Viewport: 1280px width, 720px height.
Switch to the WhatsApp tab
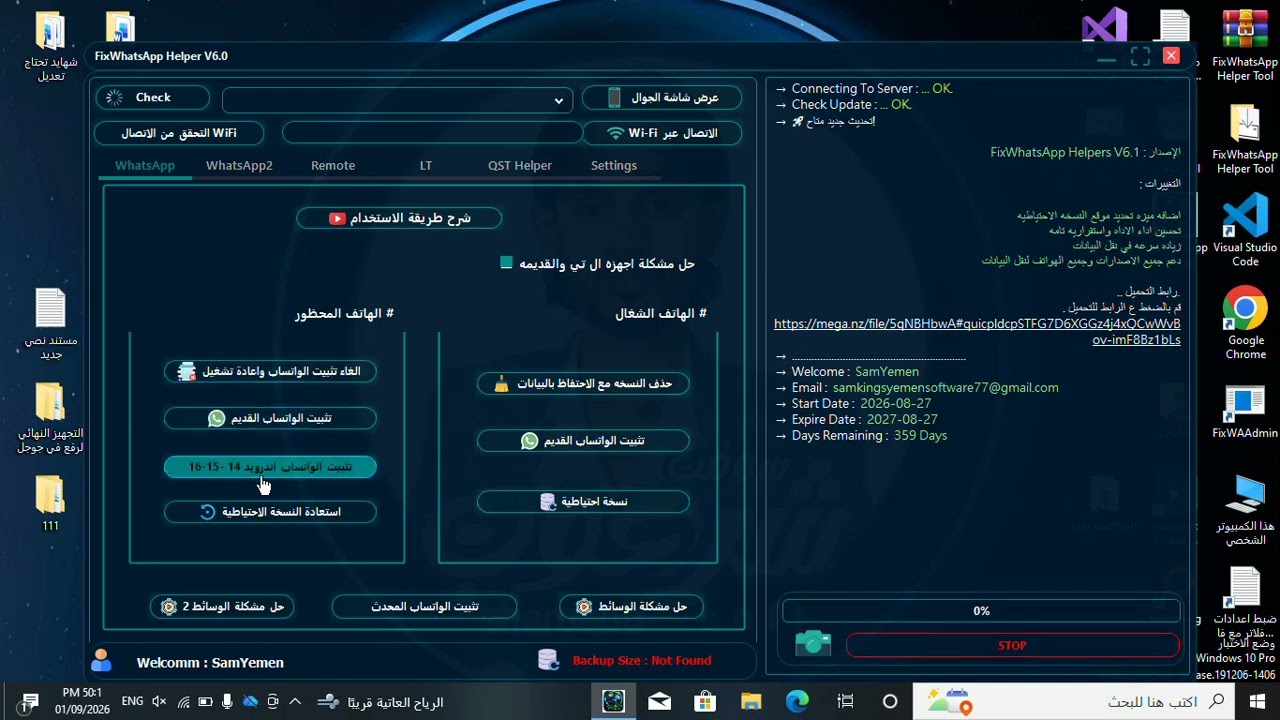(145, 166)
